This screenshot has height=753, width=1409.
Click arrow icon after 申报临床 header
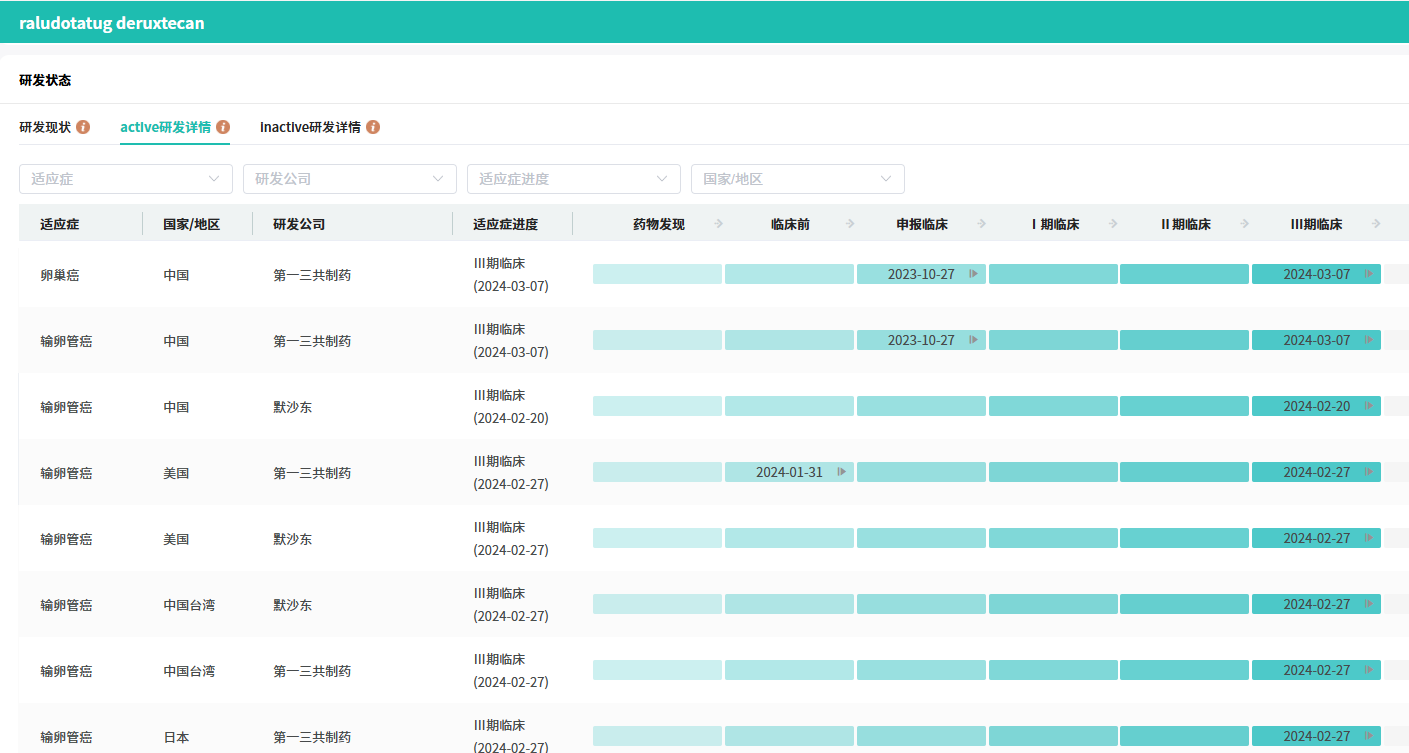click(982, 224)
